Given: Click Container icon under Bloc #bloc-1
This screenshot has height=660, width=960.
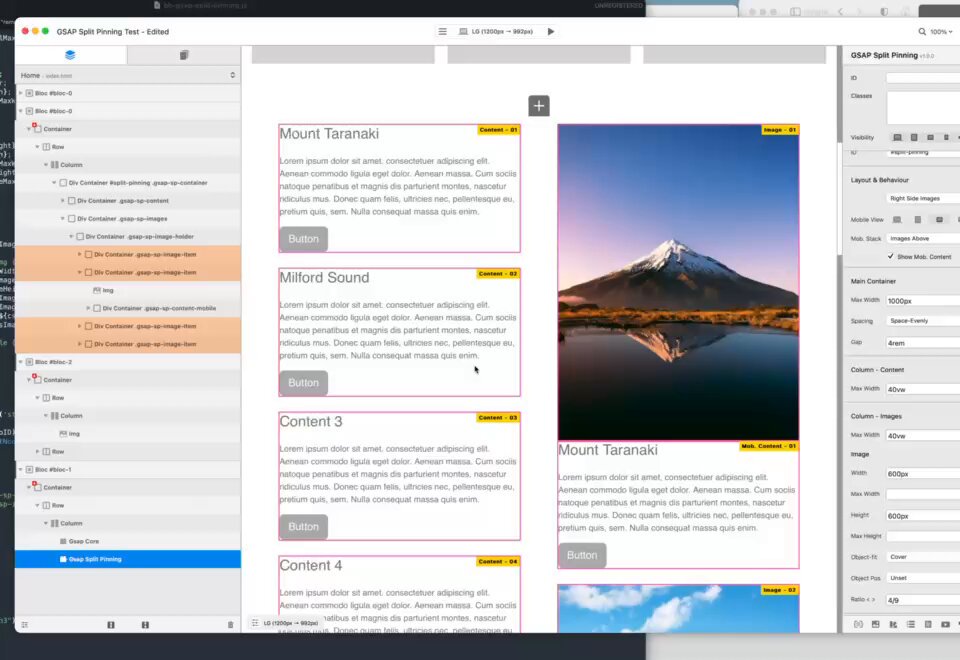Looking at the screenshot, I should [37, 487].
